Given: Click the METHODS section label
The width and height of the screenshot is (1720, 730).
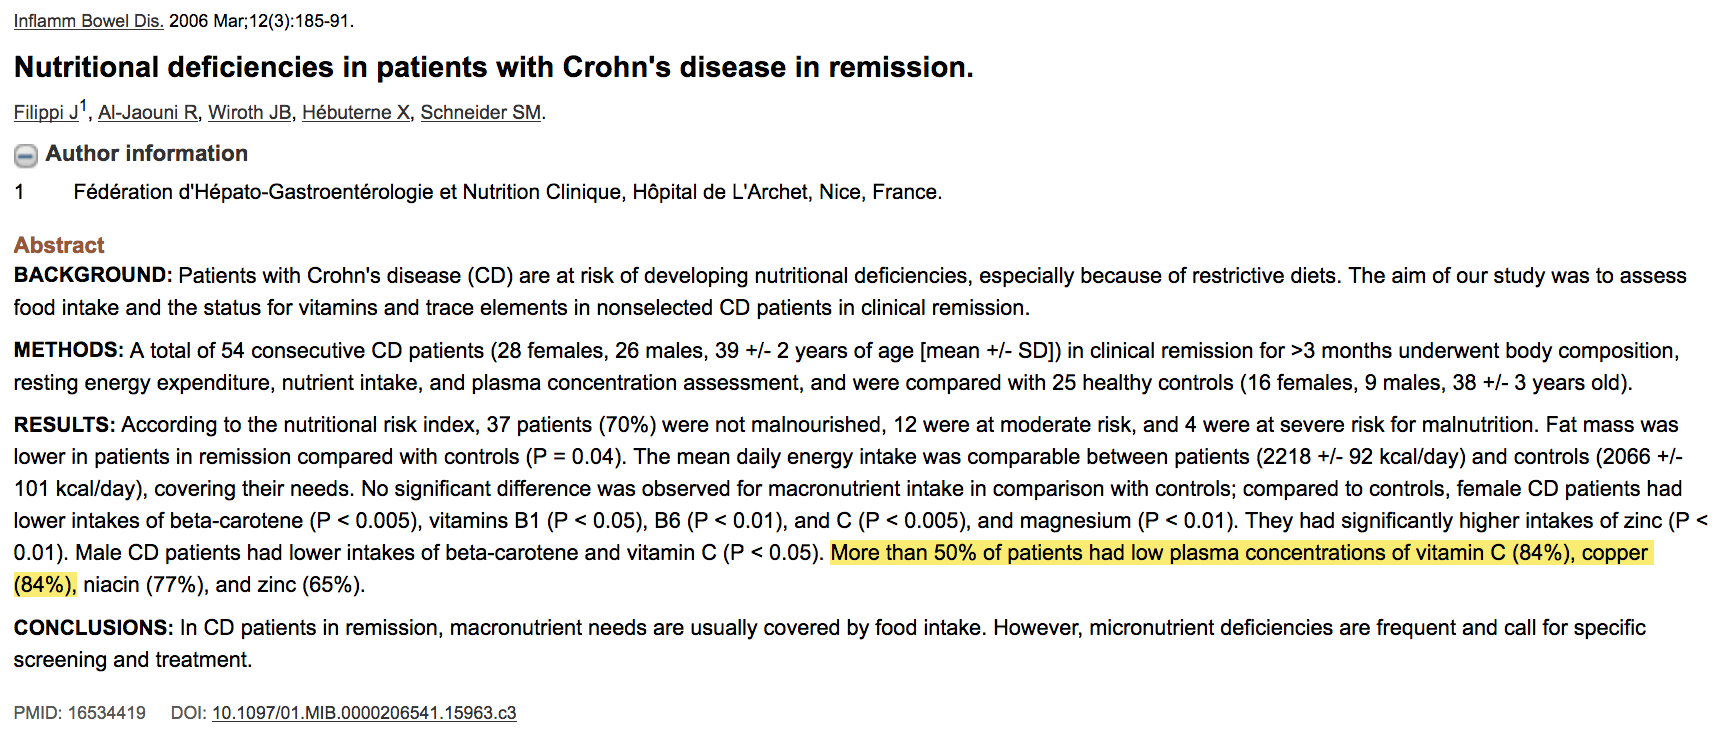Looking at the screenshot, I should [x=68, y=351].
